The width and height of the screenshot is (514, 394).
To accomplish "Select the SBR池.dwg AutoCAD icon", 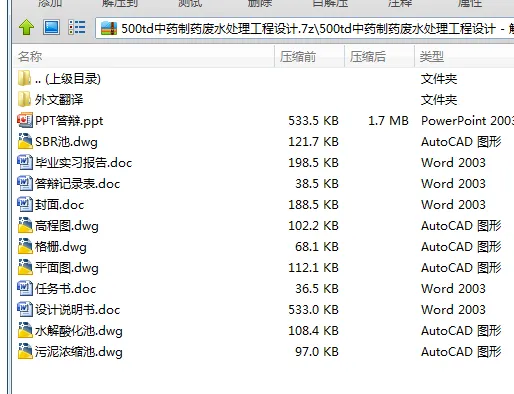I will [25, 141].
